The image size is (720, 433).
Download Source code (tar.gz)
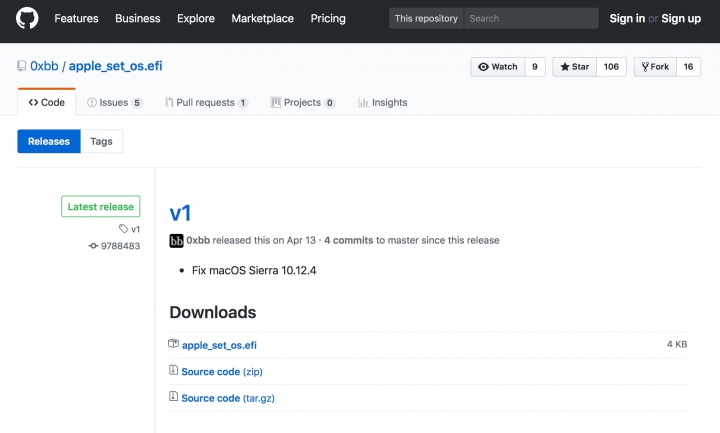[228, 398]
